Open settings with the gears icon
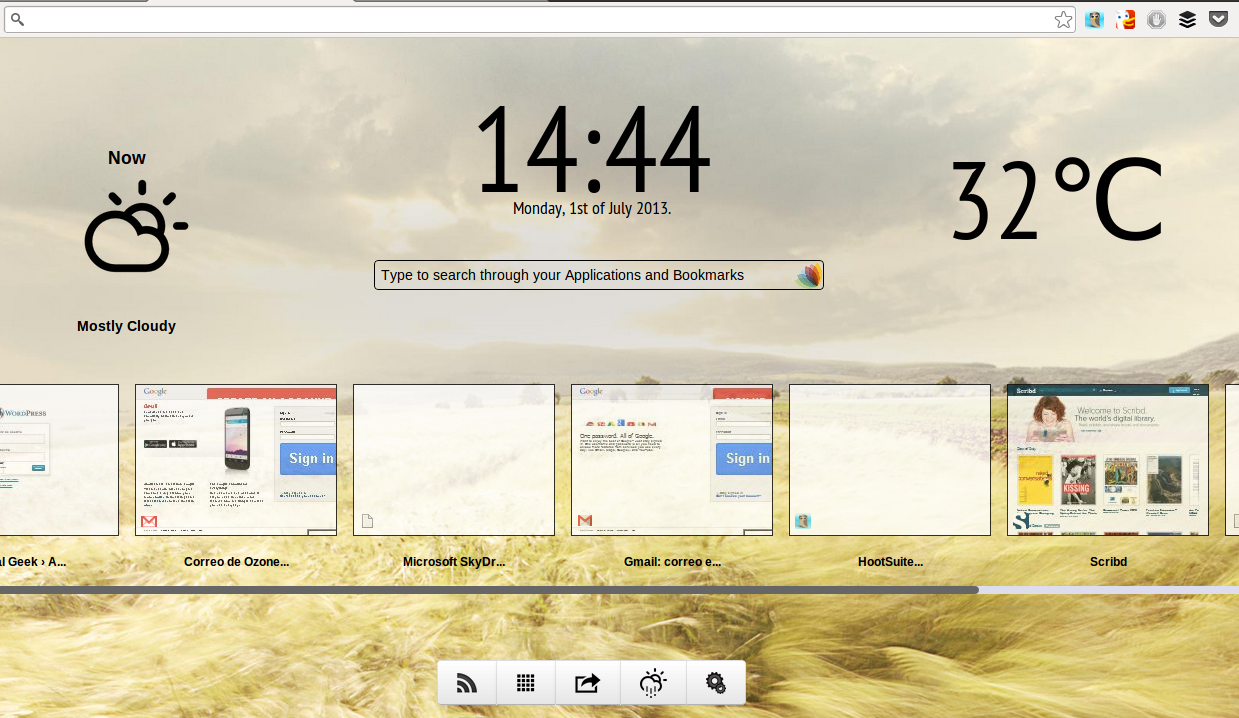1239x718 pixels. pyautogui.click(x=715, y=683)
